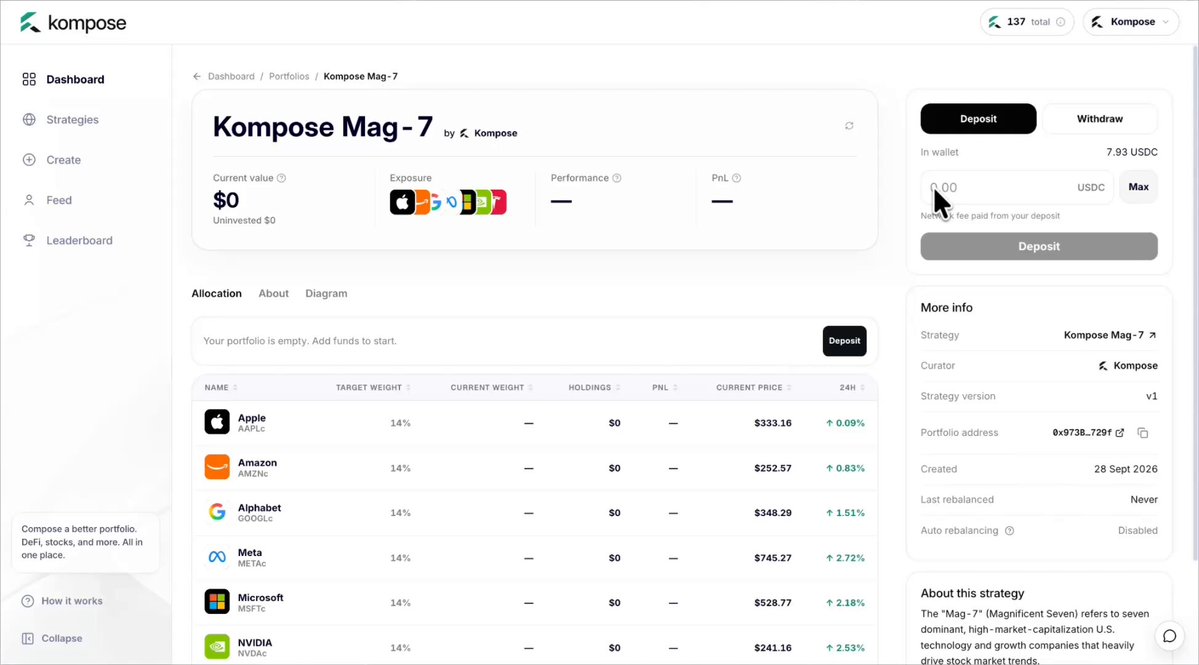Click the Current value info icon
Screen dimensions: 1199x665
click(281, 178)
